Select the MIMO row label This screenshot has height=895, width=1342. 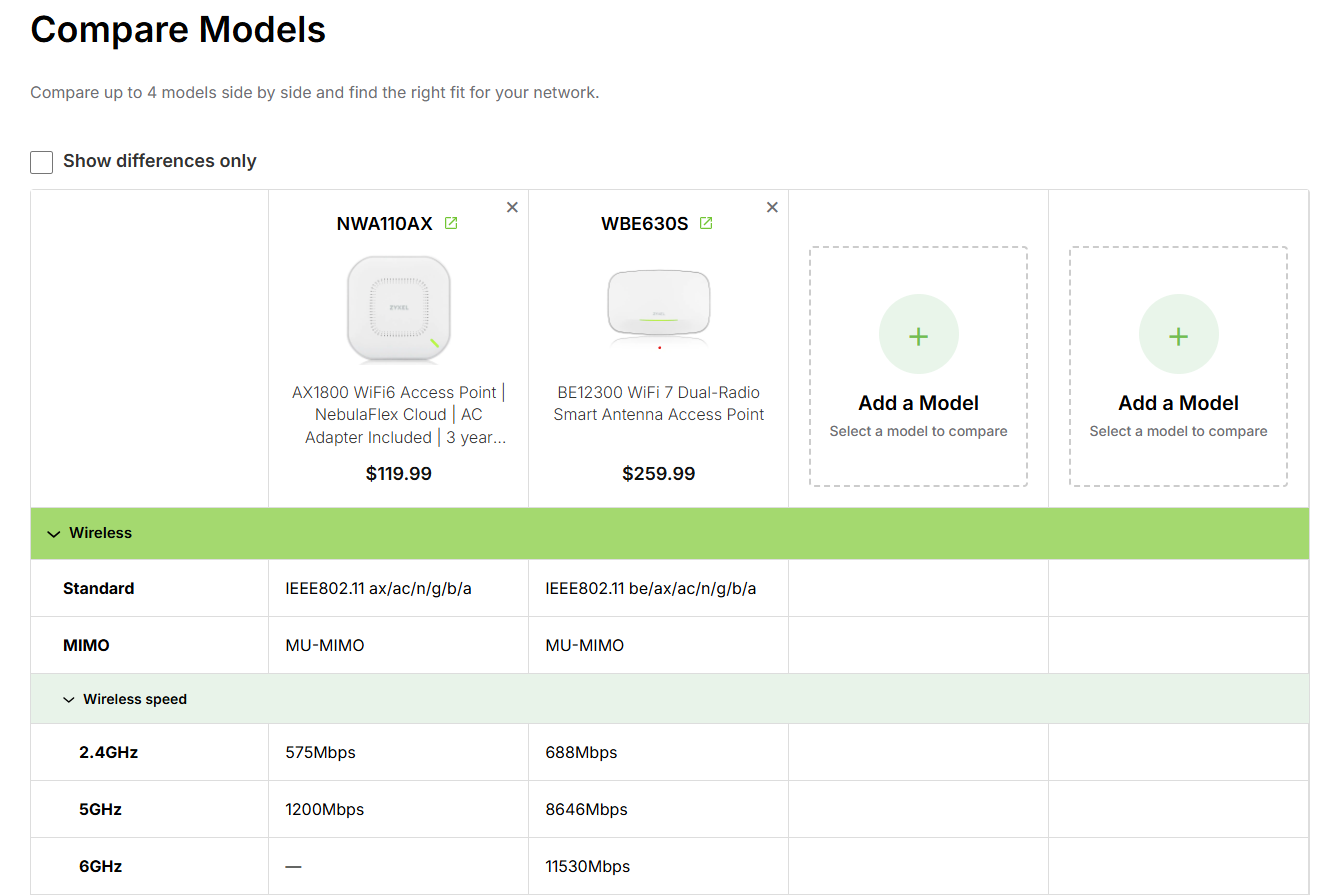click(87, 646)
